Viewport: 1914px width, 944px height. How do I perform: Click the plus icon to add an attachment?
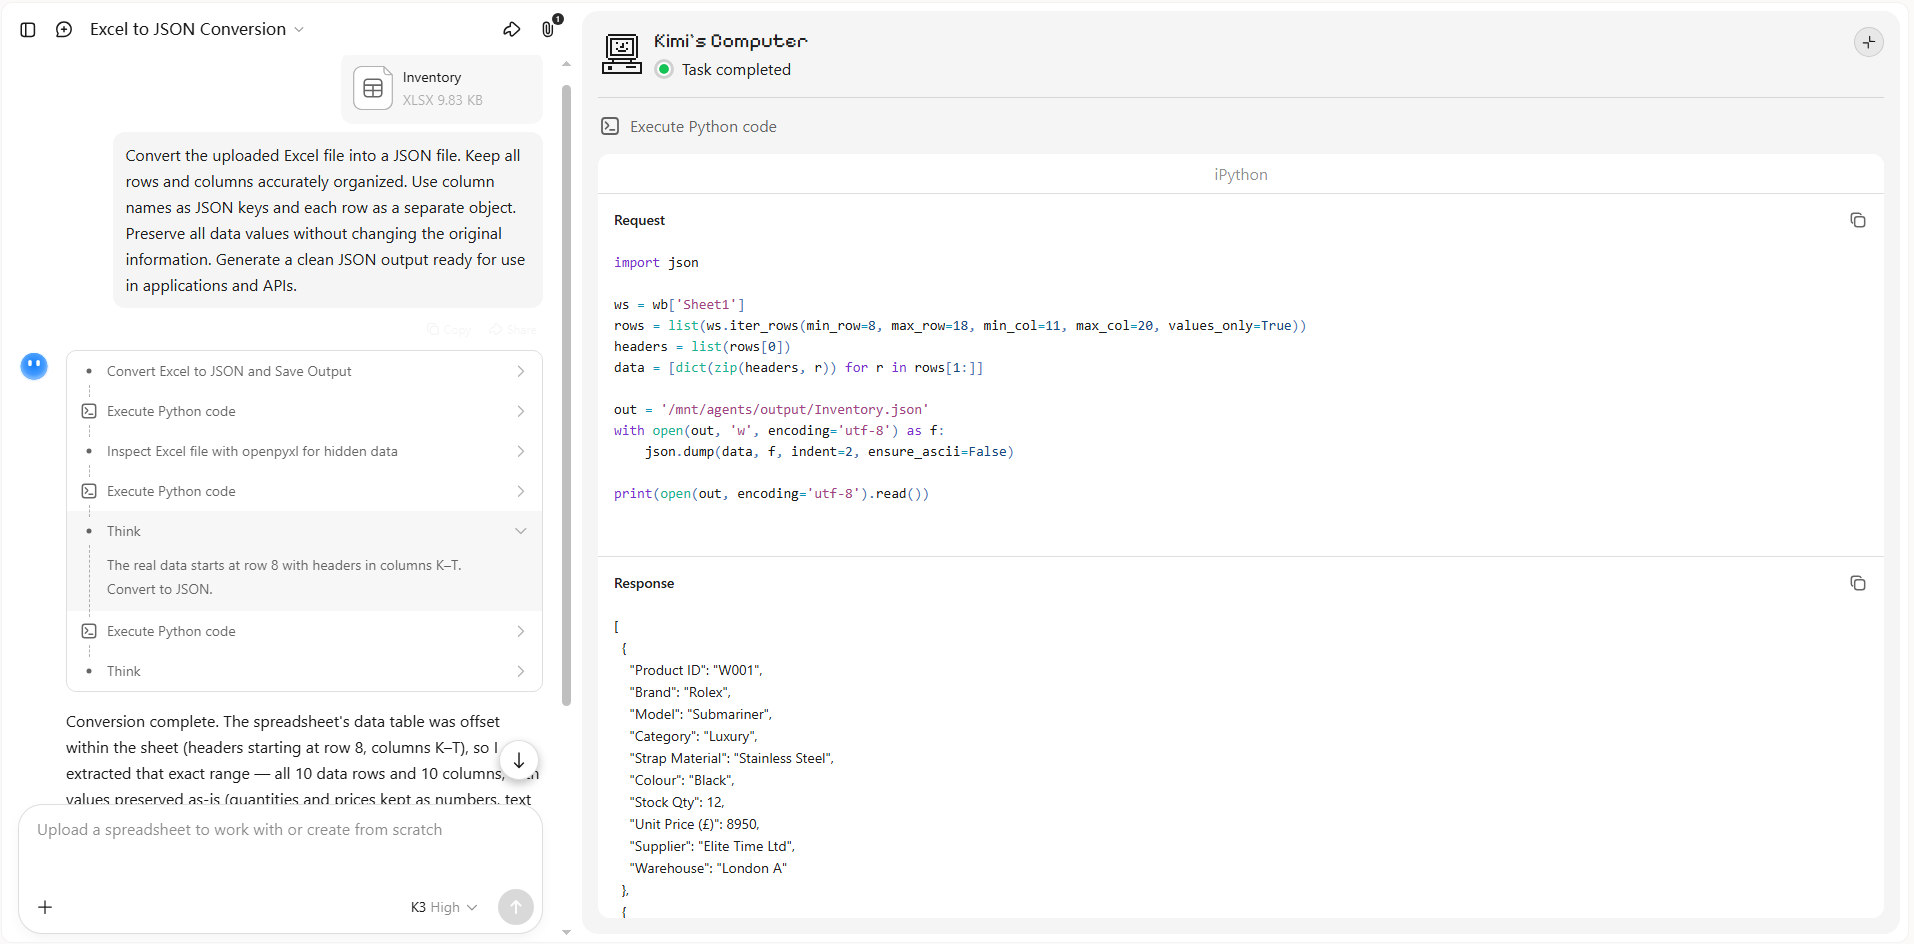click(x=45, y=907)
